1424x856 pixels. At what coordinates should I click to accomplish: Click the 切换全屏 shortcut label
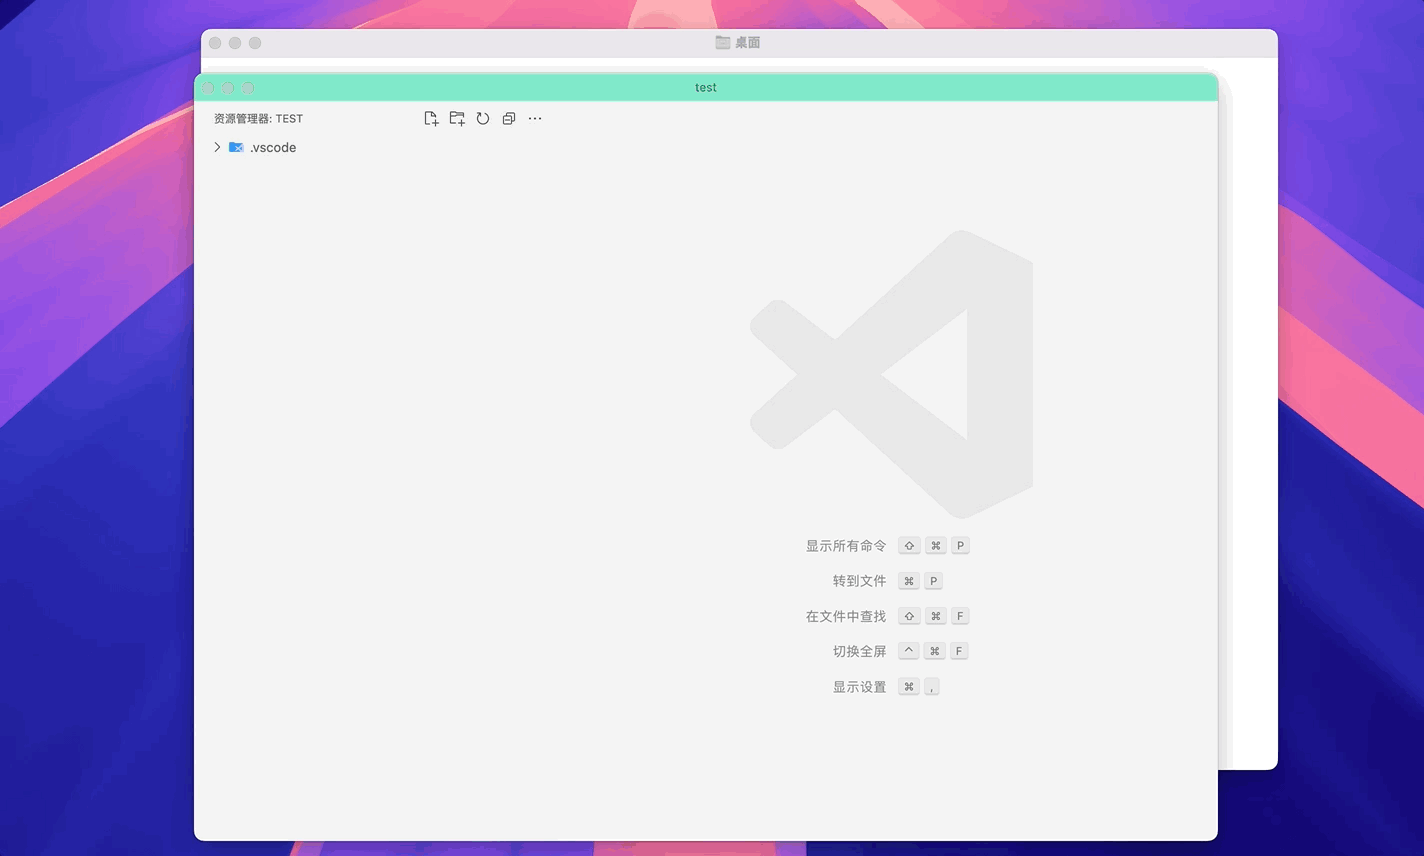coord(859,651)
